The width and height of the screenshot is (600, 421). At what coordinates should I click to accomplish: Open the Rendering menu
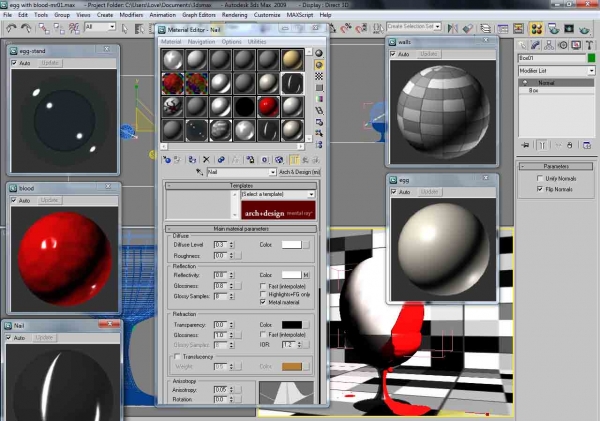pyautogui.click(x=235, y=15)
